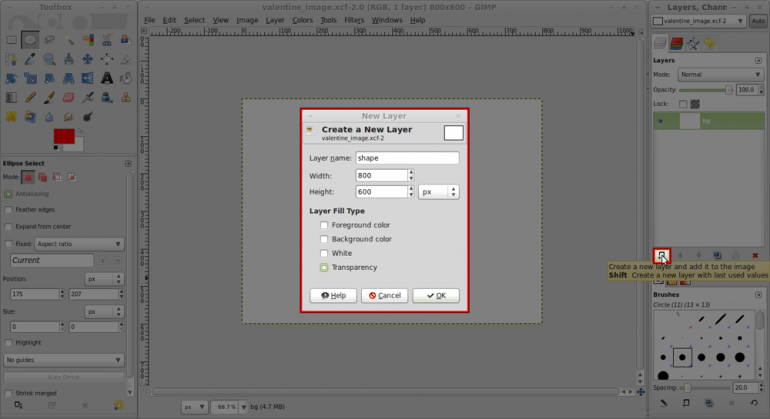770x419 pixels.
Task: Click the Create a new layer icon
Action: tap(661, 255)
